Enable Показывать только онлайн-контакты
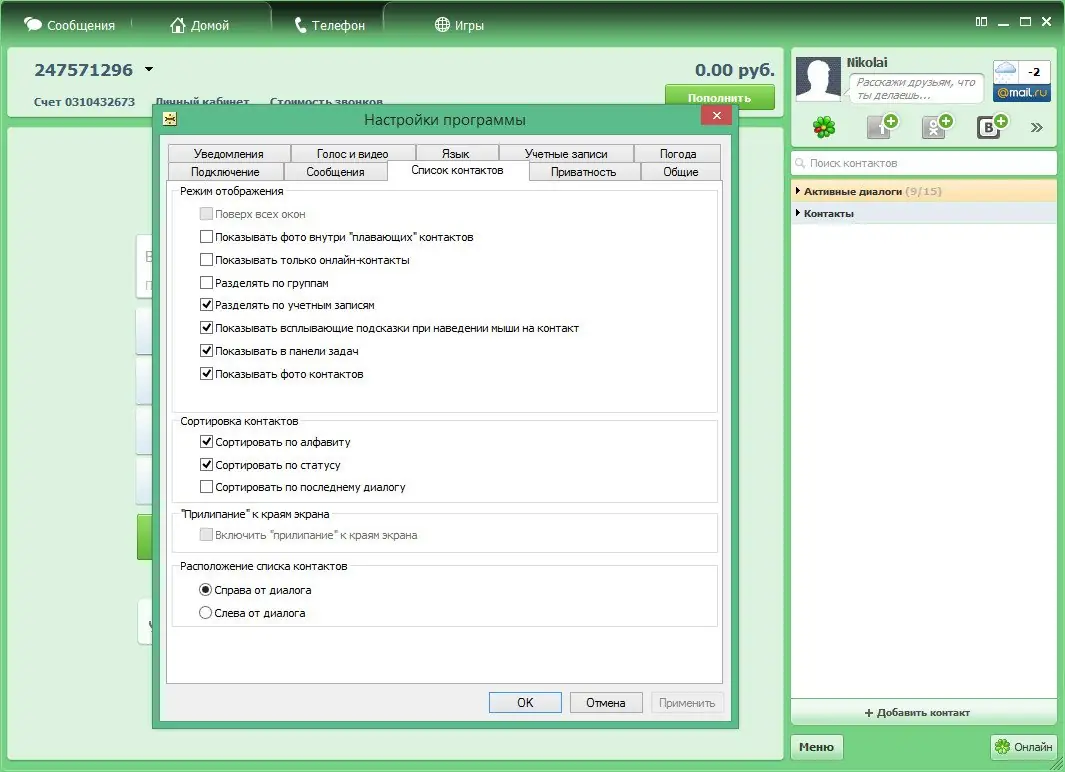The height and width of the screenshot is (772, 1065). pos(206,259)
